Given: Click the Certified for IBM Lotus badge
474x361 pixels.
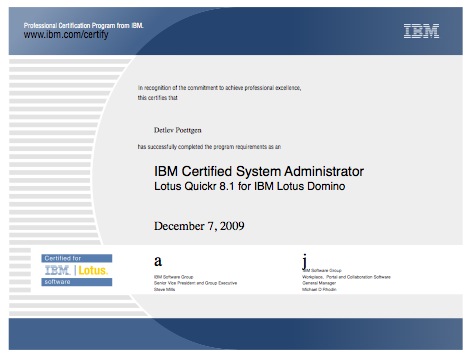Looking at the screenshot, I should pyautogui.click(x=77, y=270).
